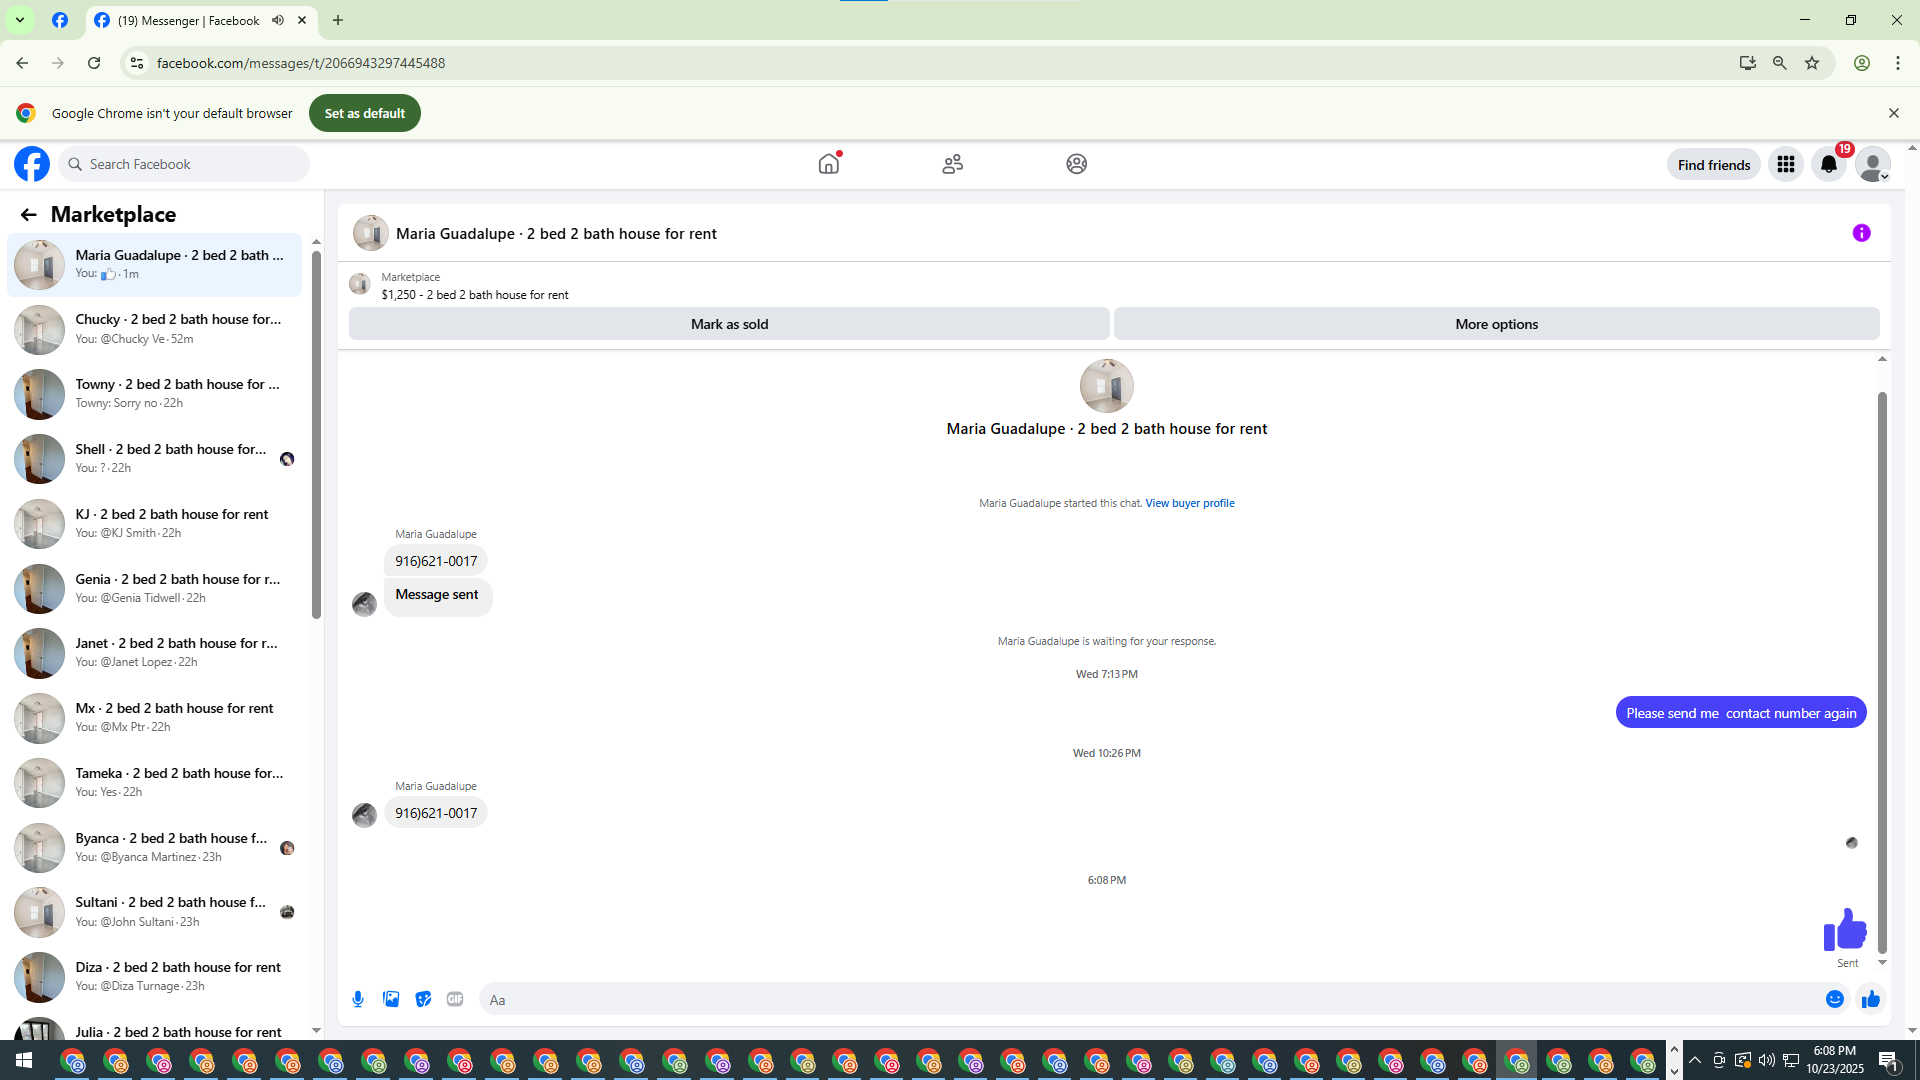Screen dimensions: 1920x1080
Task: Go to the Facebook Home tab
Action: tap(828, 164)
